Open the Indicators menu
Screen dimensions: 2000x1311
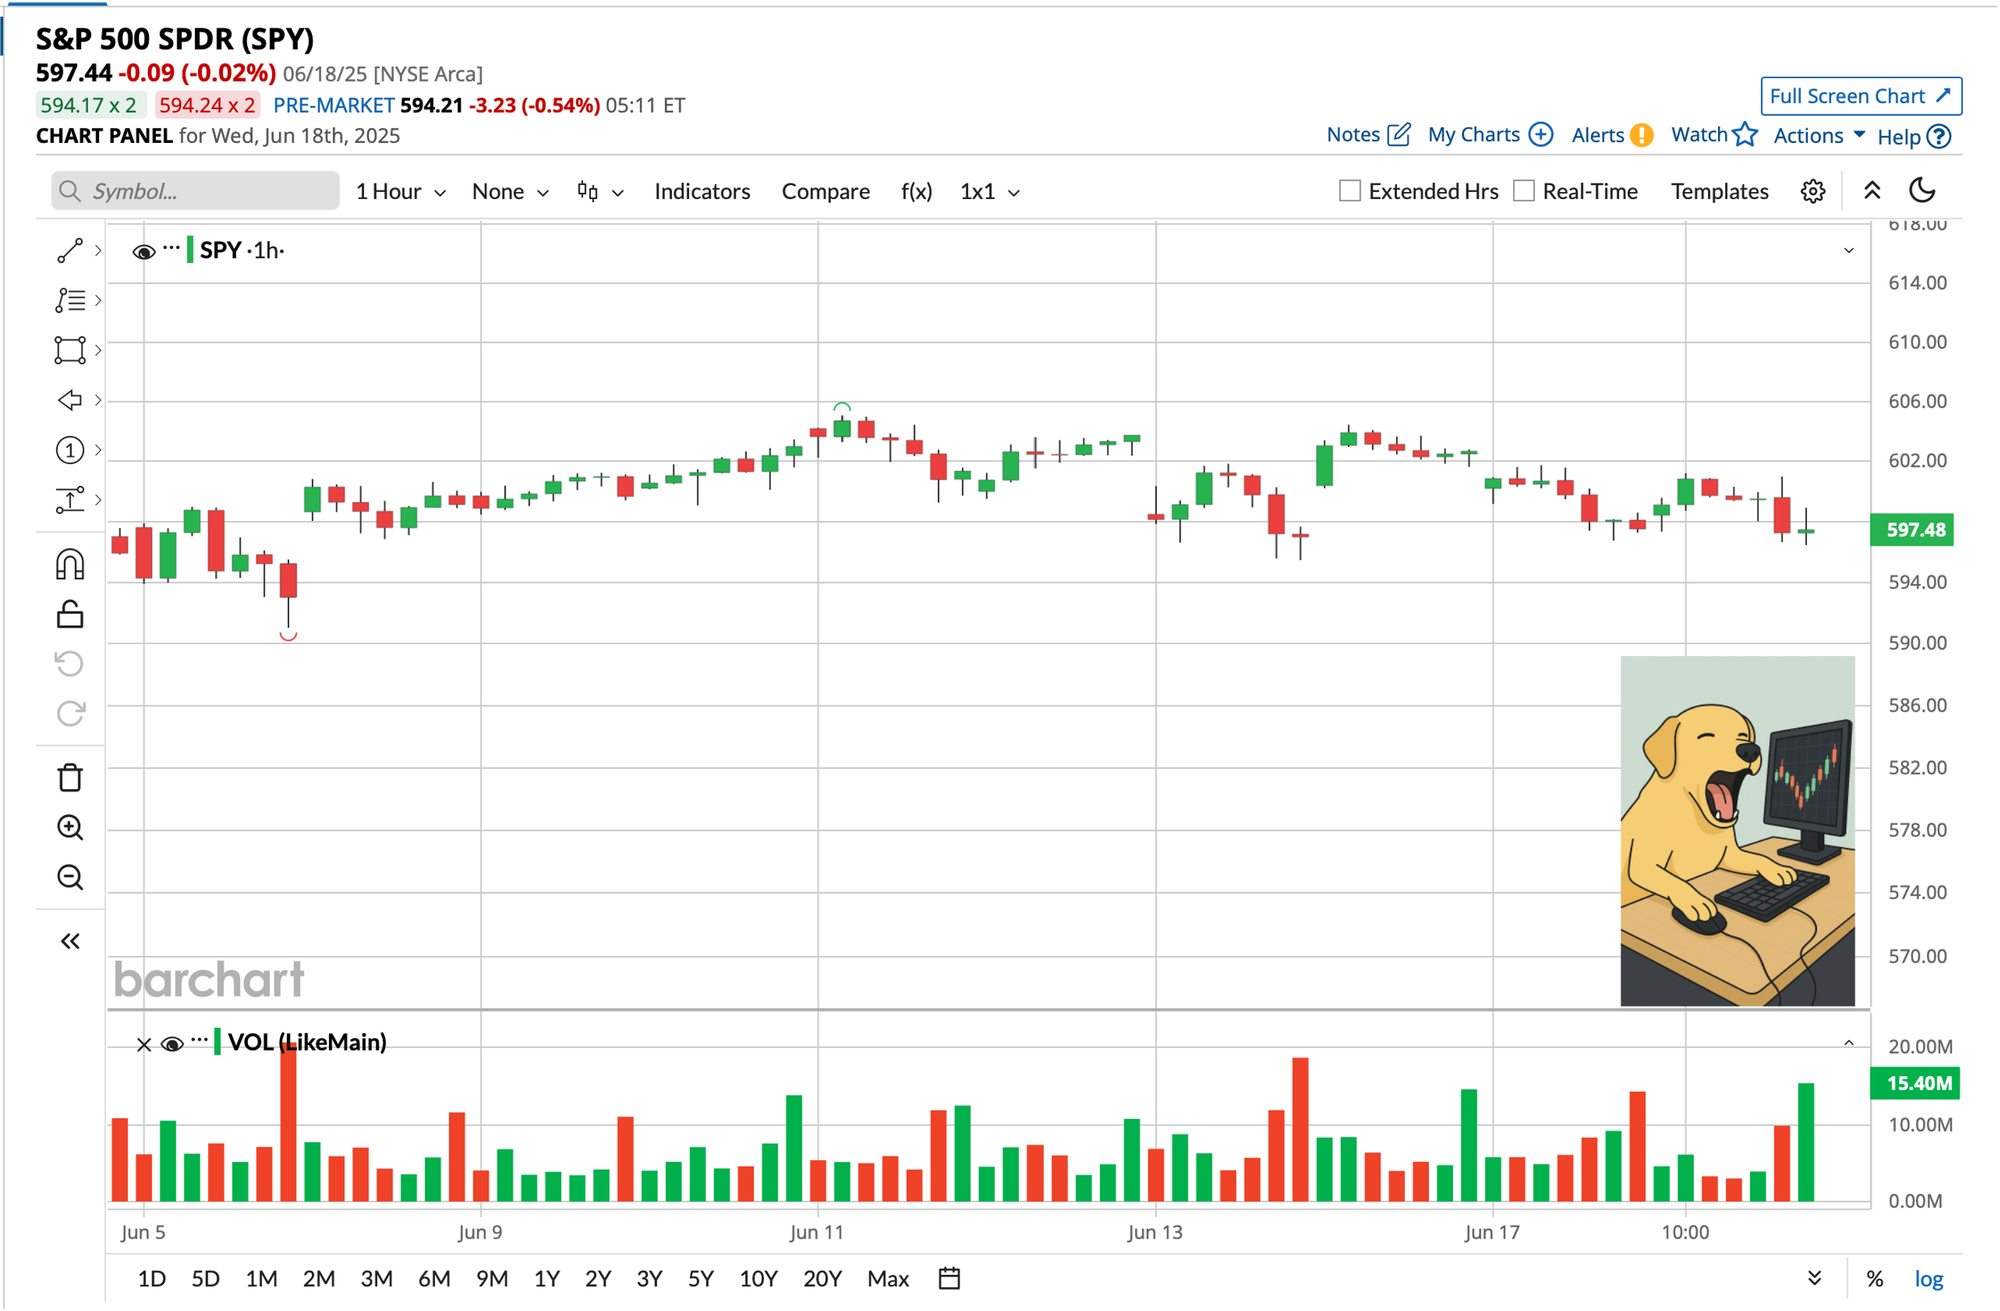point(702,191)
